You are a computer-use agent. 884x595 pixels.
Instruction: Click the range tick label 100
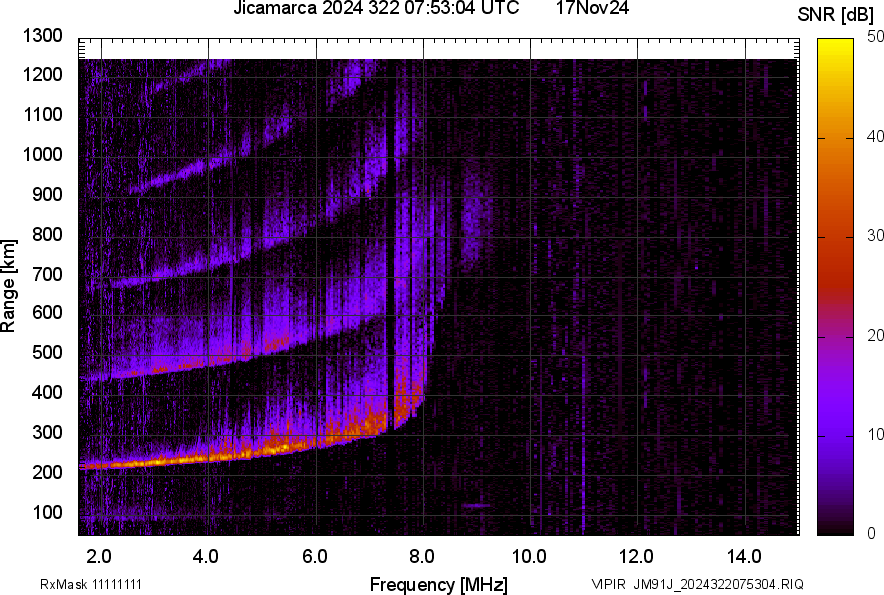coord(47,512)
